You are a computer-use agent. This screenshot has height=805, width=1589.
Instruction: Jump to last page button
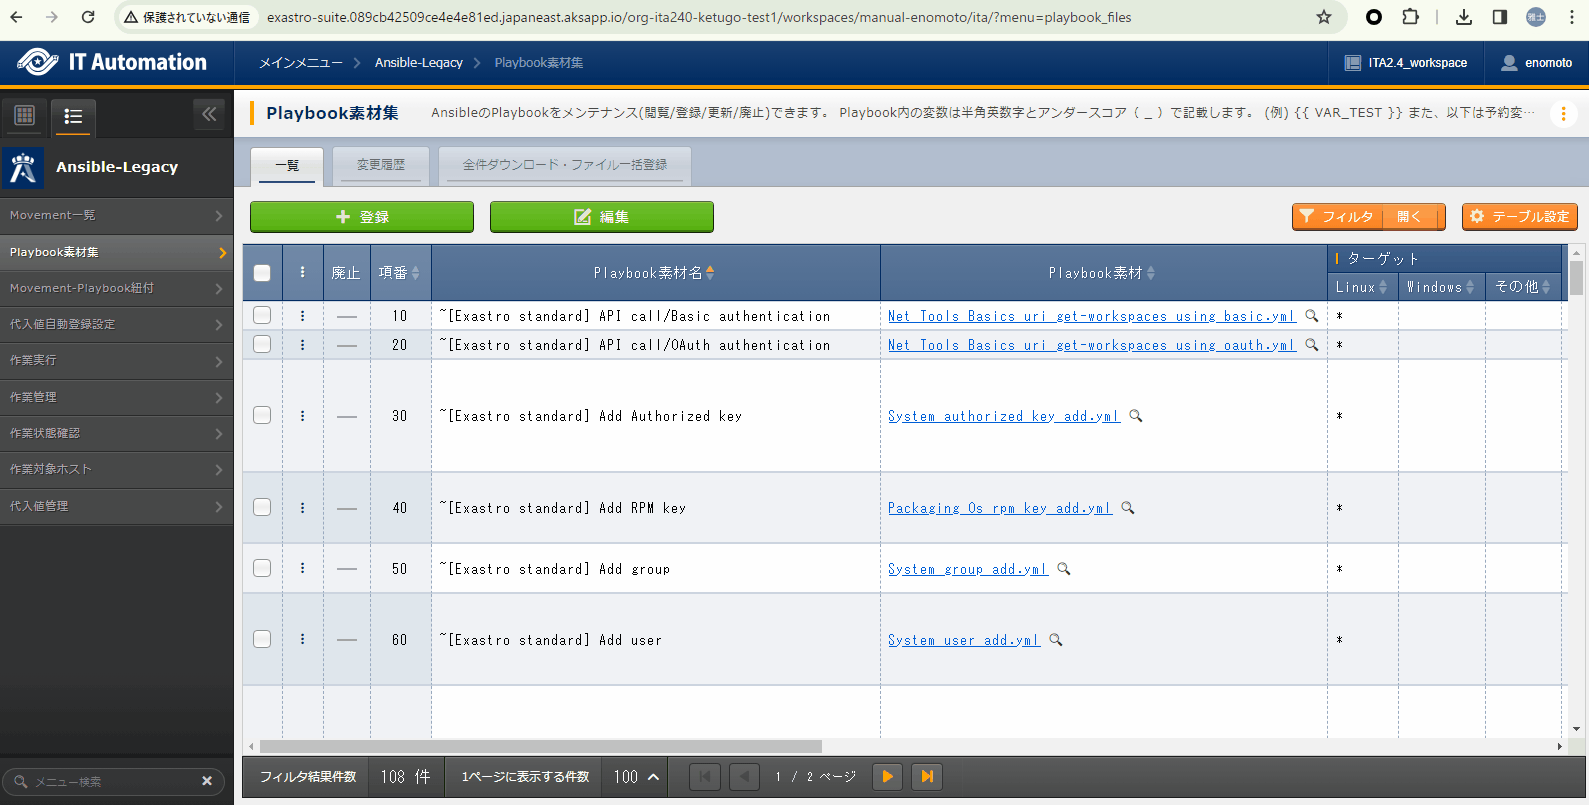(927, 777)
